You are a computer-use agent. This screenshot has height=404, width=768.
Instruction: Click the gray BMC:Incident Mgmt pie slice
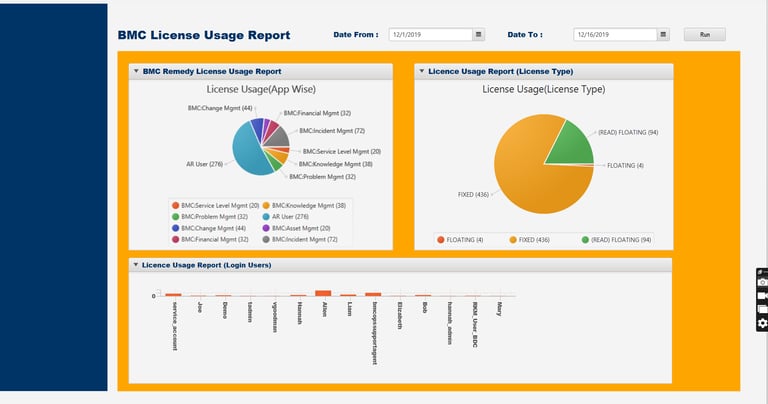(279, 137)
